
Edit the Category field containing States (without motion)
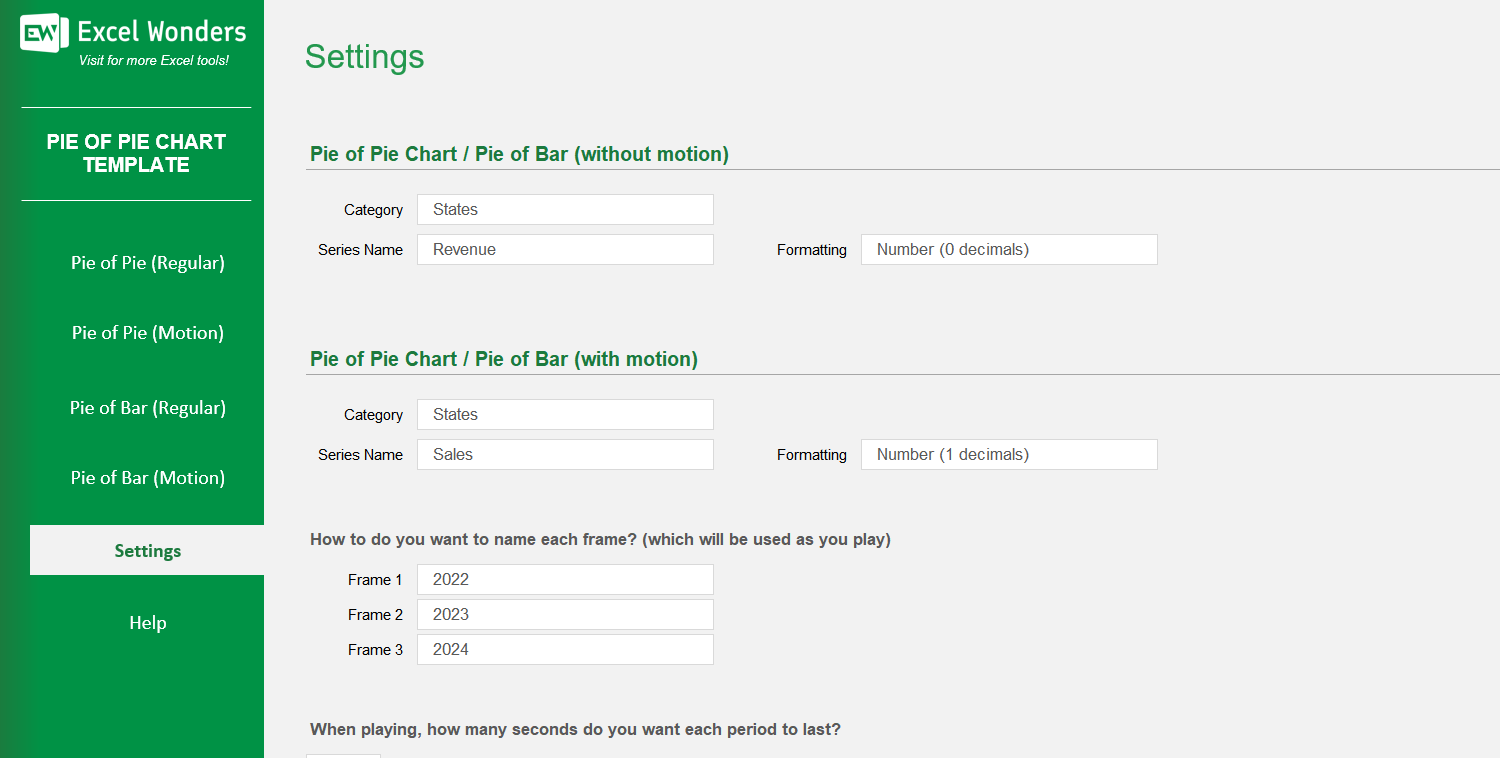coord(565,210)
